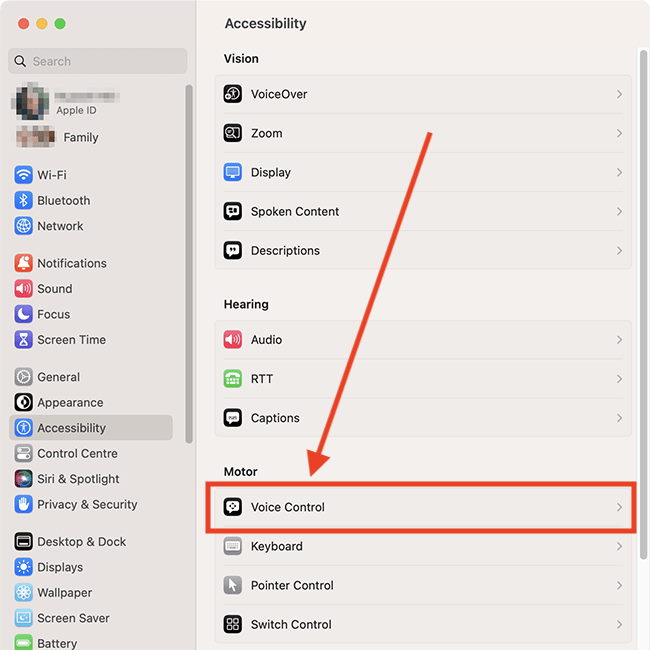This screenshot has width=650, height=650.
Task: Click the Control Centre toggles icon
Action: (24, 454)
